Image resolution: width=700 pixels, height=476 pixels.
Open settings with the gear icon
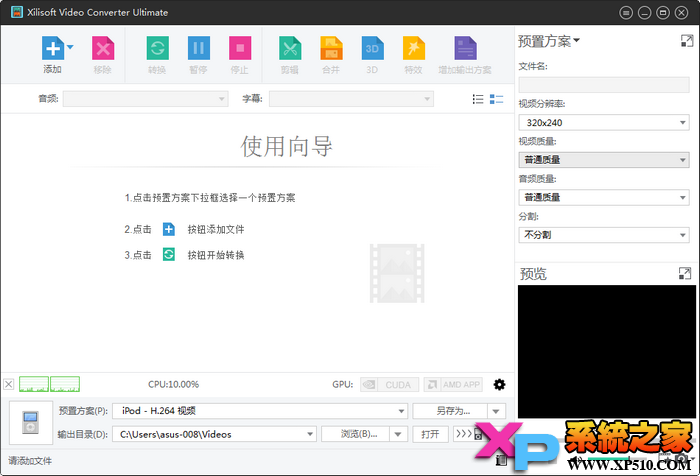coord(499,384)
